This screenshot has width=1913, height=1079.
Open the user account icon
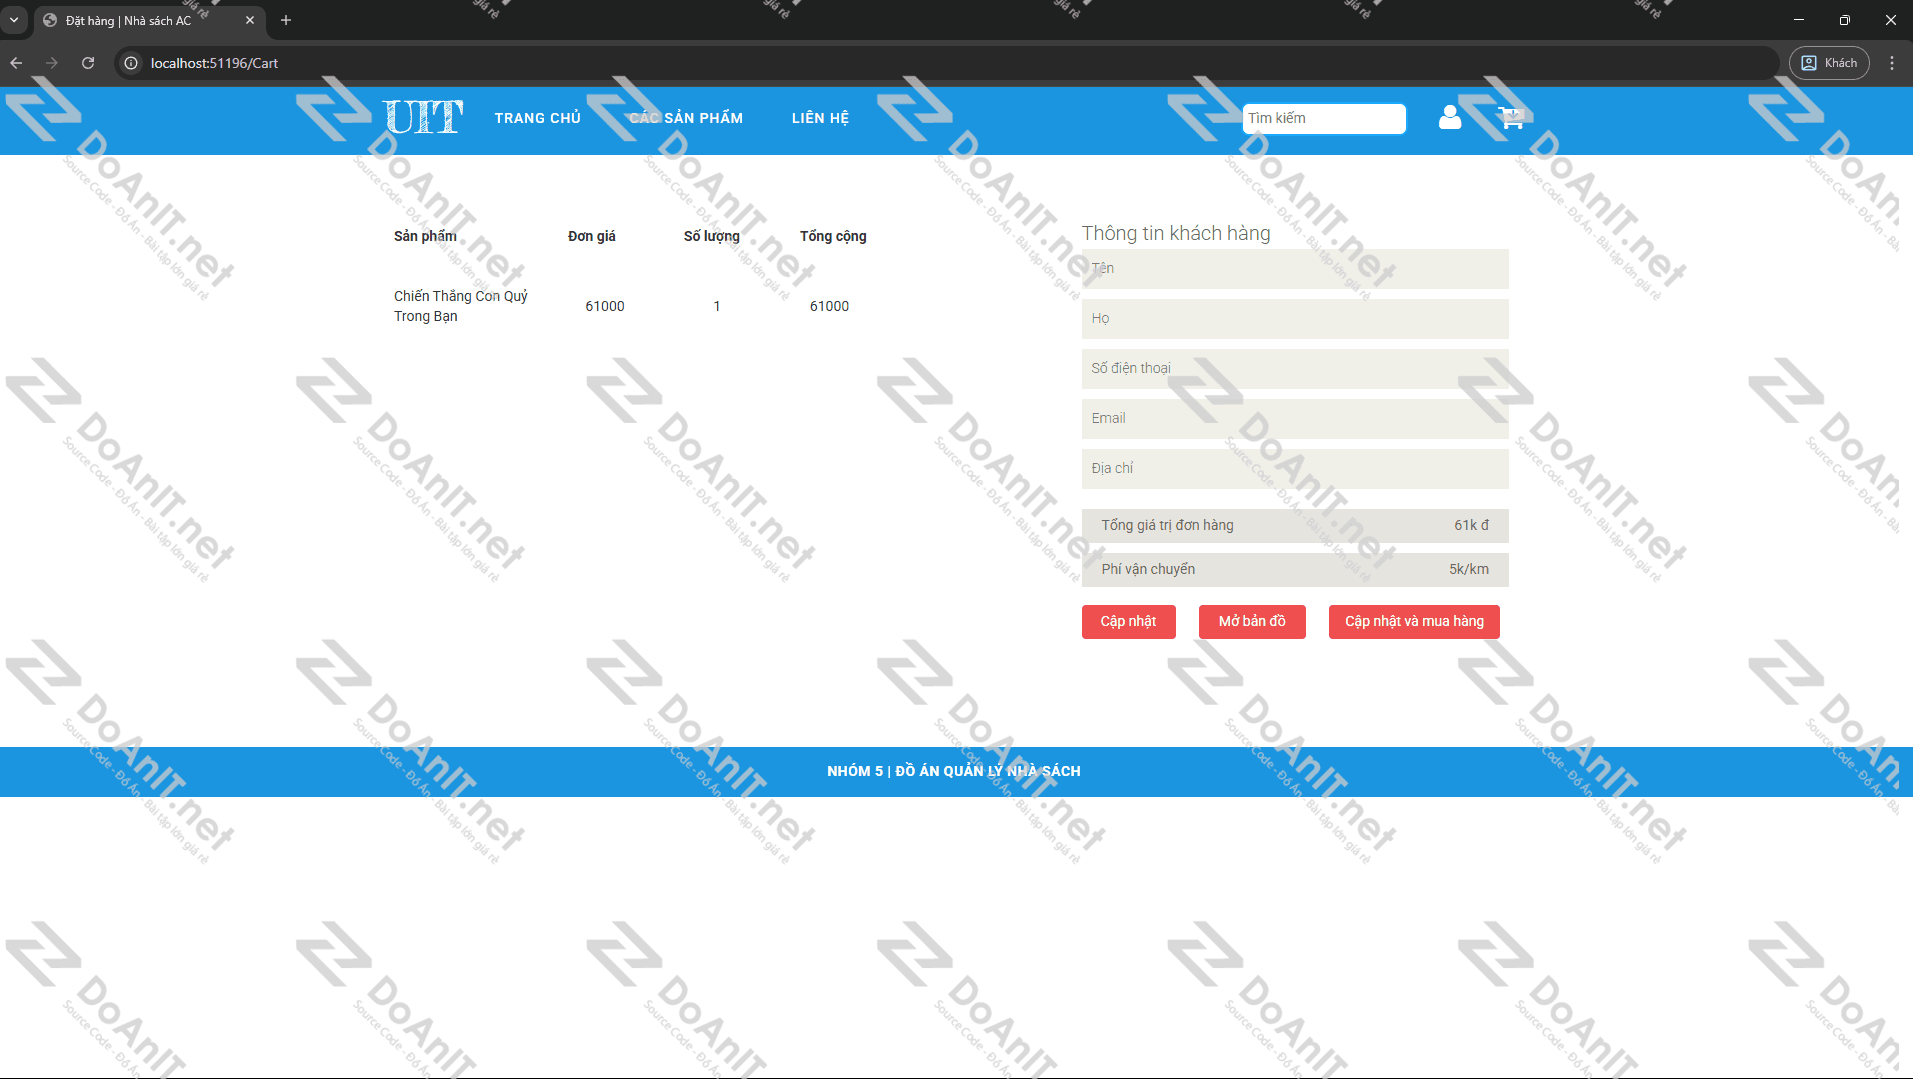1449,118
